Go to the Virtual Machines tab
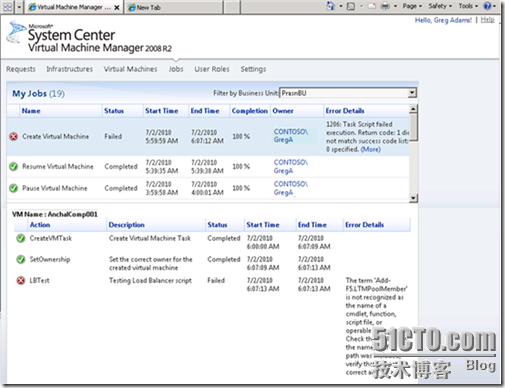The image size is (505, 388). [x=130, y=69]
